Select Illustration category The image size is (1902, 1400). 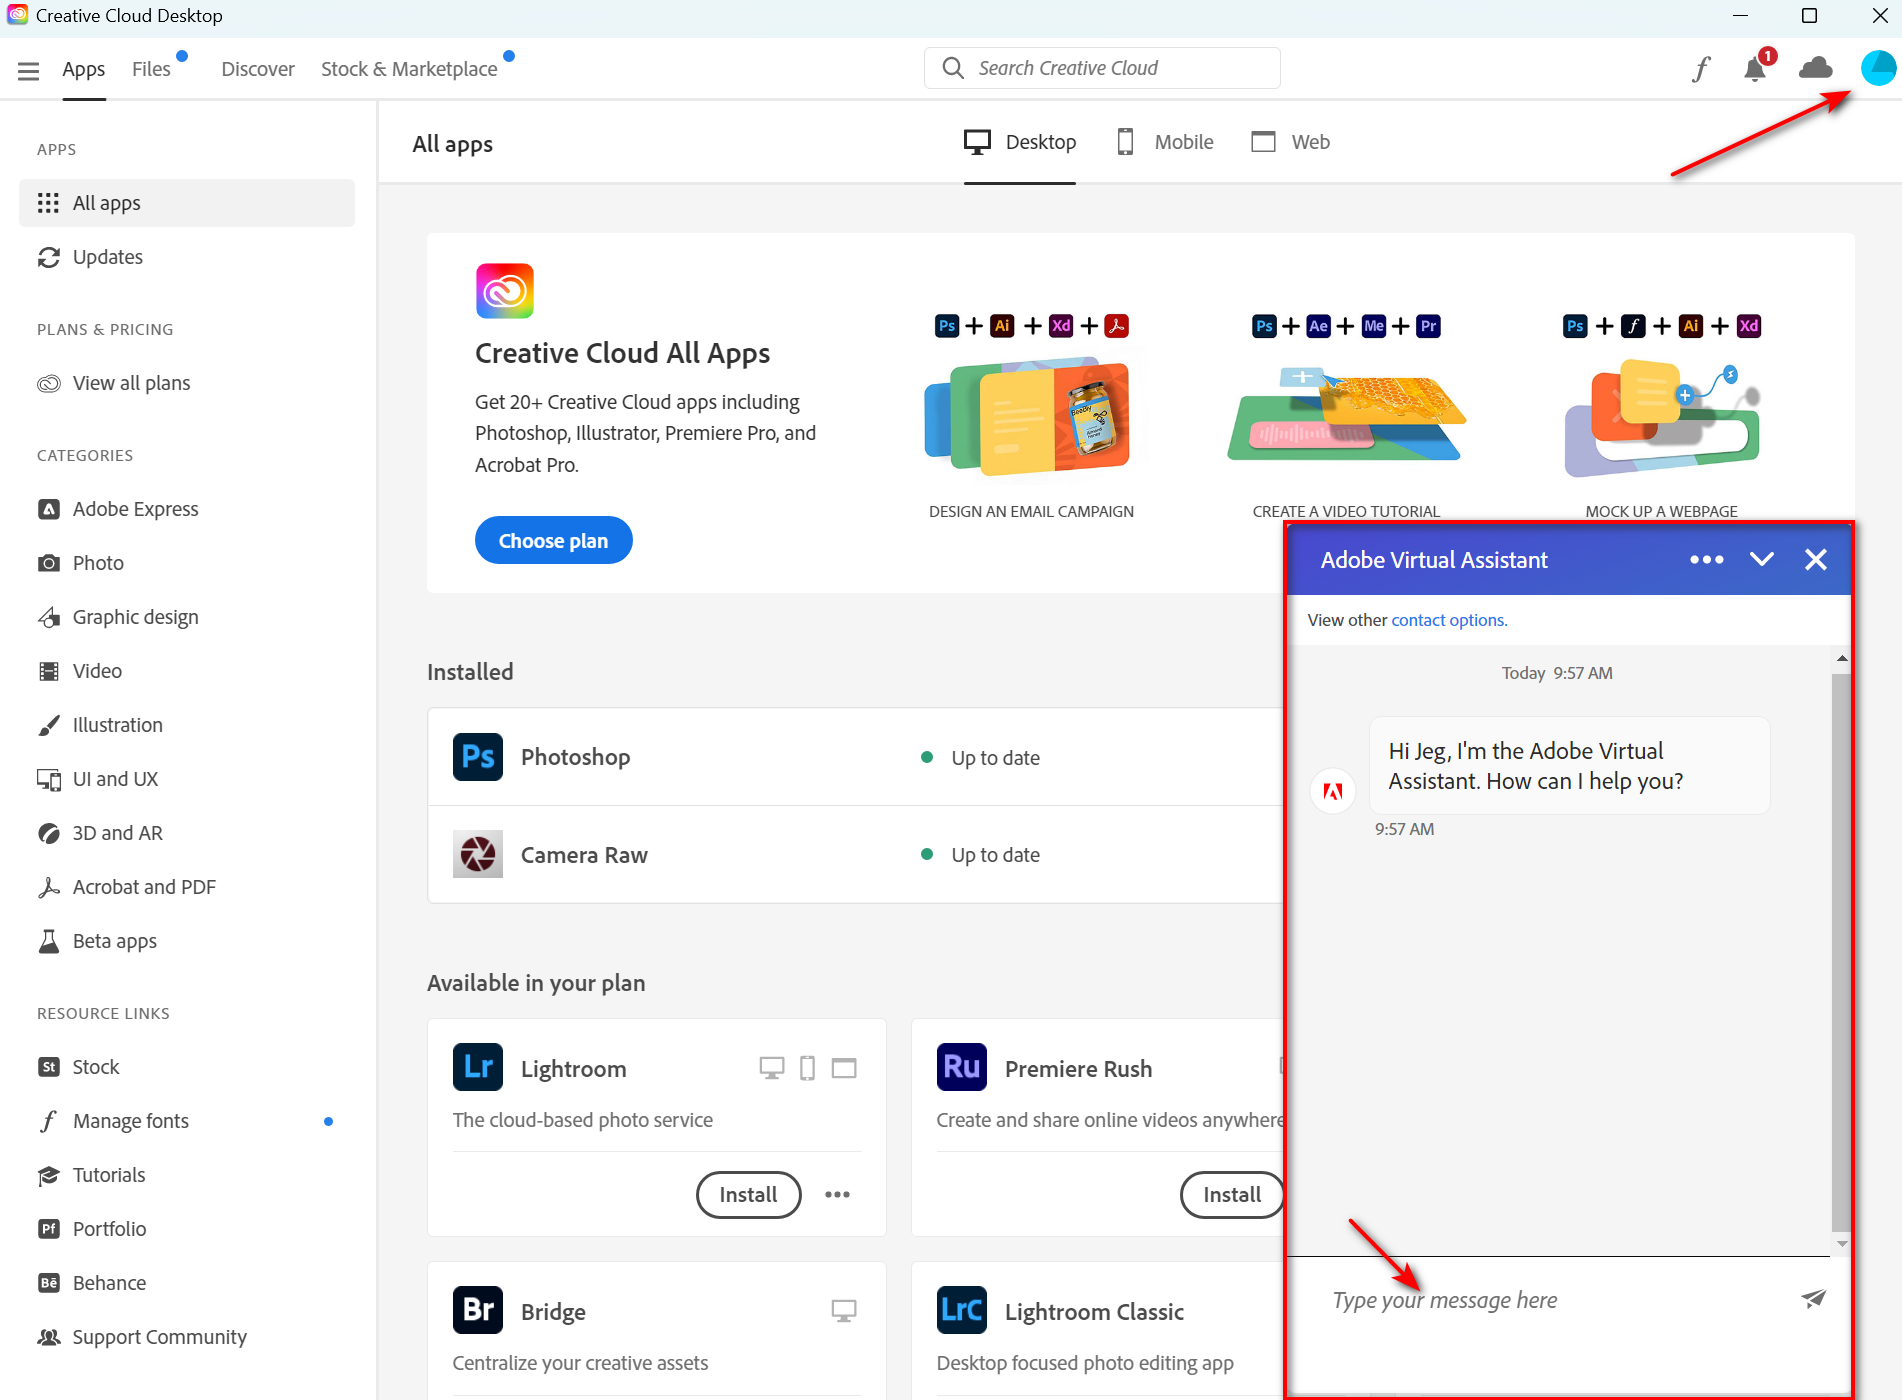[x=187, y=725]
